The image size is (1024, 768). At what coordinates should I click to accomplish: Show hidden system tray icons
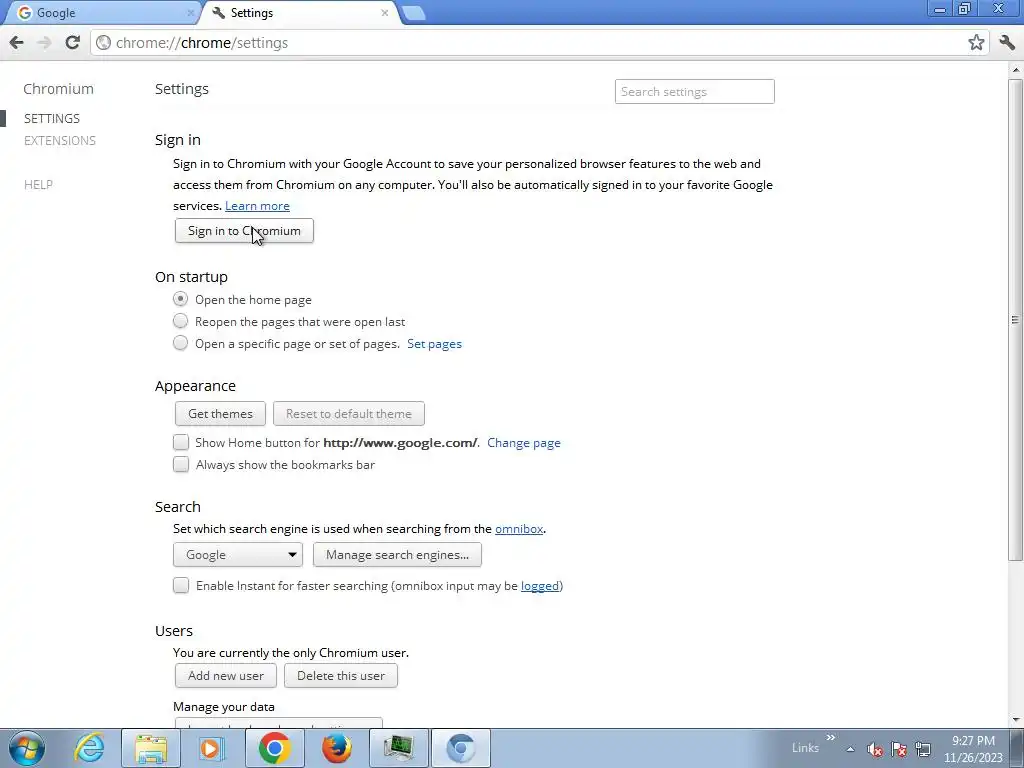(850, 749)
